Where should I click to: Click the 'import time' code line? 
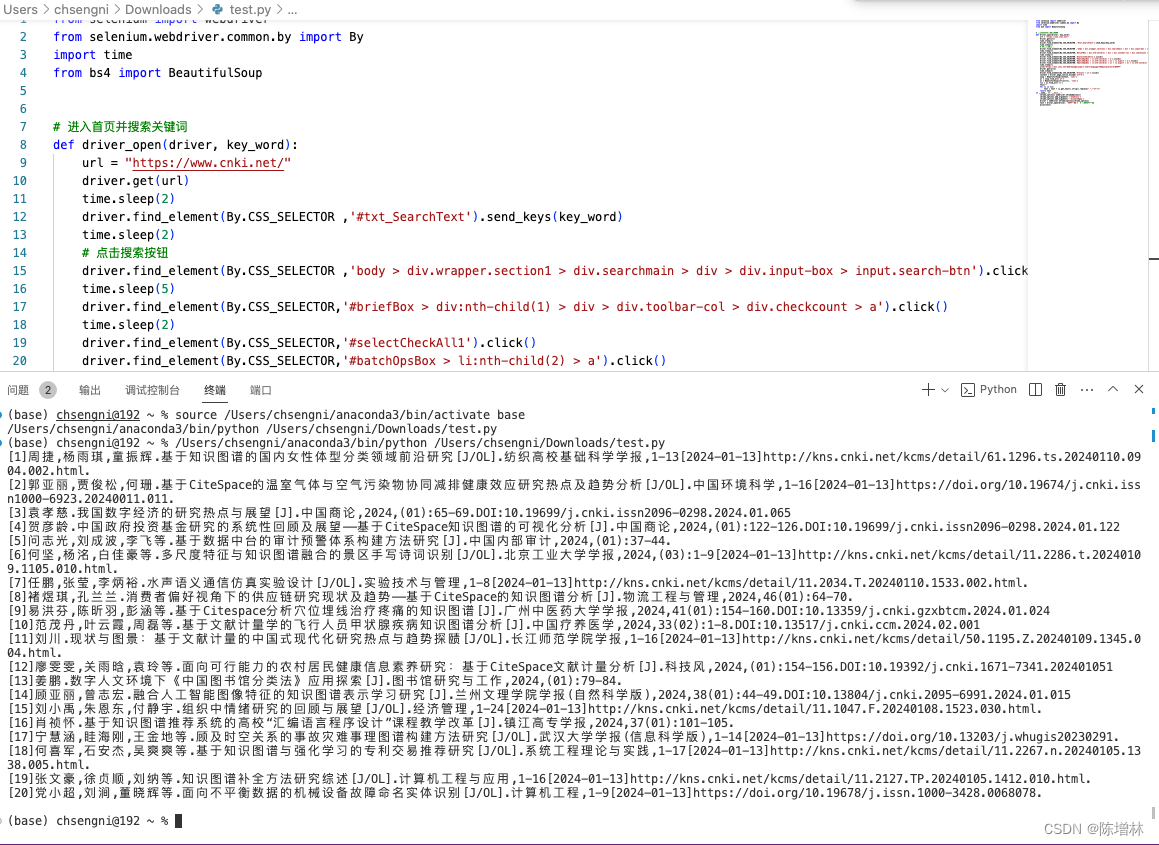[92, 55]
